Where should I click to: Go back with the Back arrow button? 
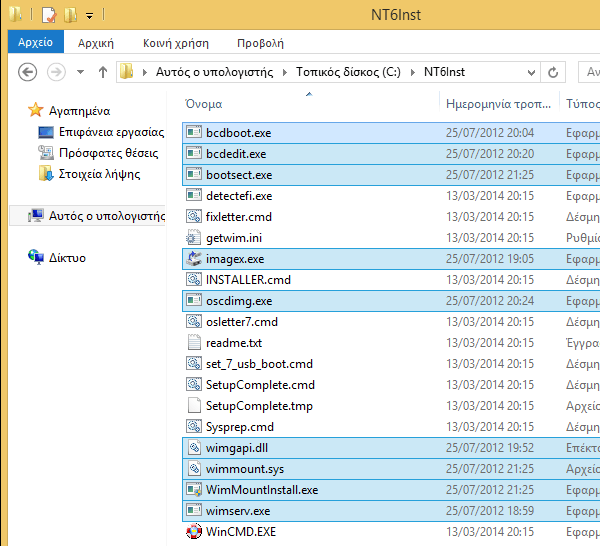pyautogui.click(x=28, y=72)
